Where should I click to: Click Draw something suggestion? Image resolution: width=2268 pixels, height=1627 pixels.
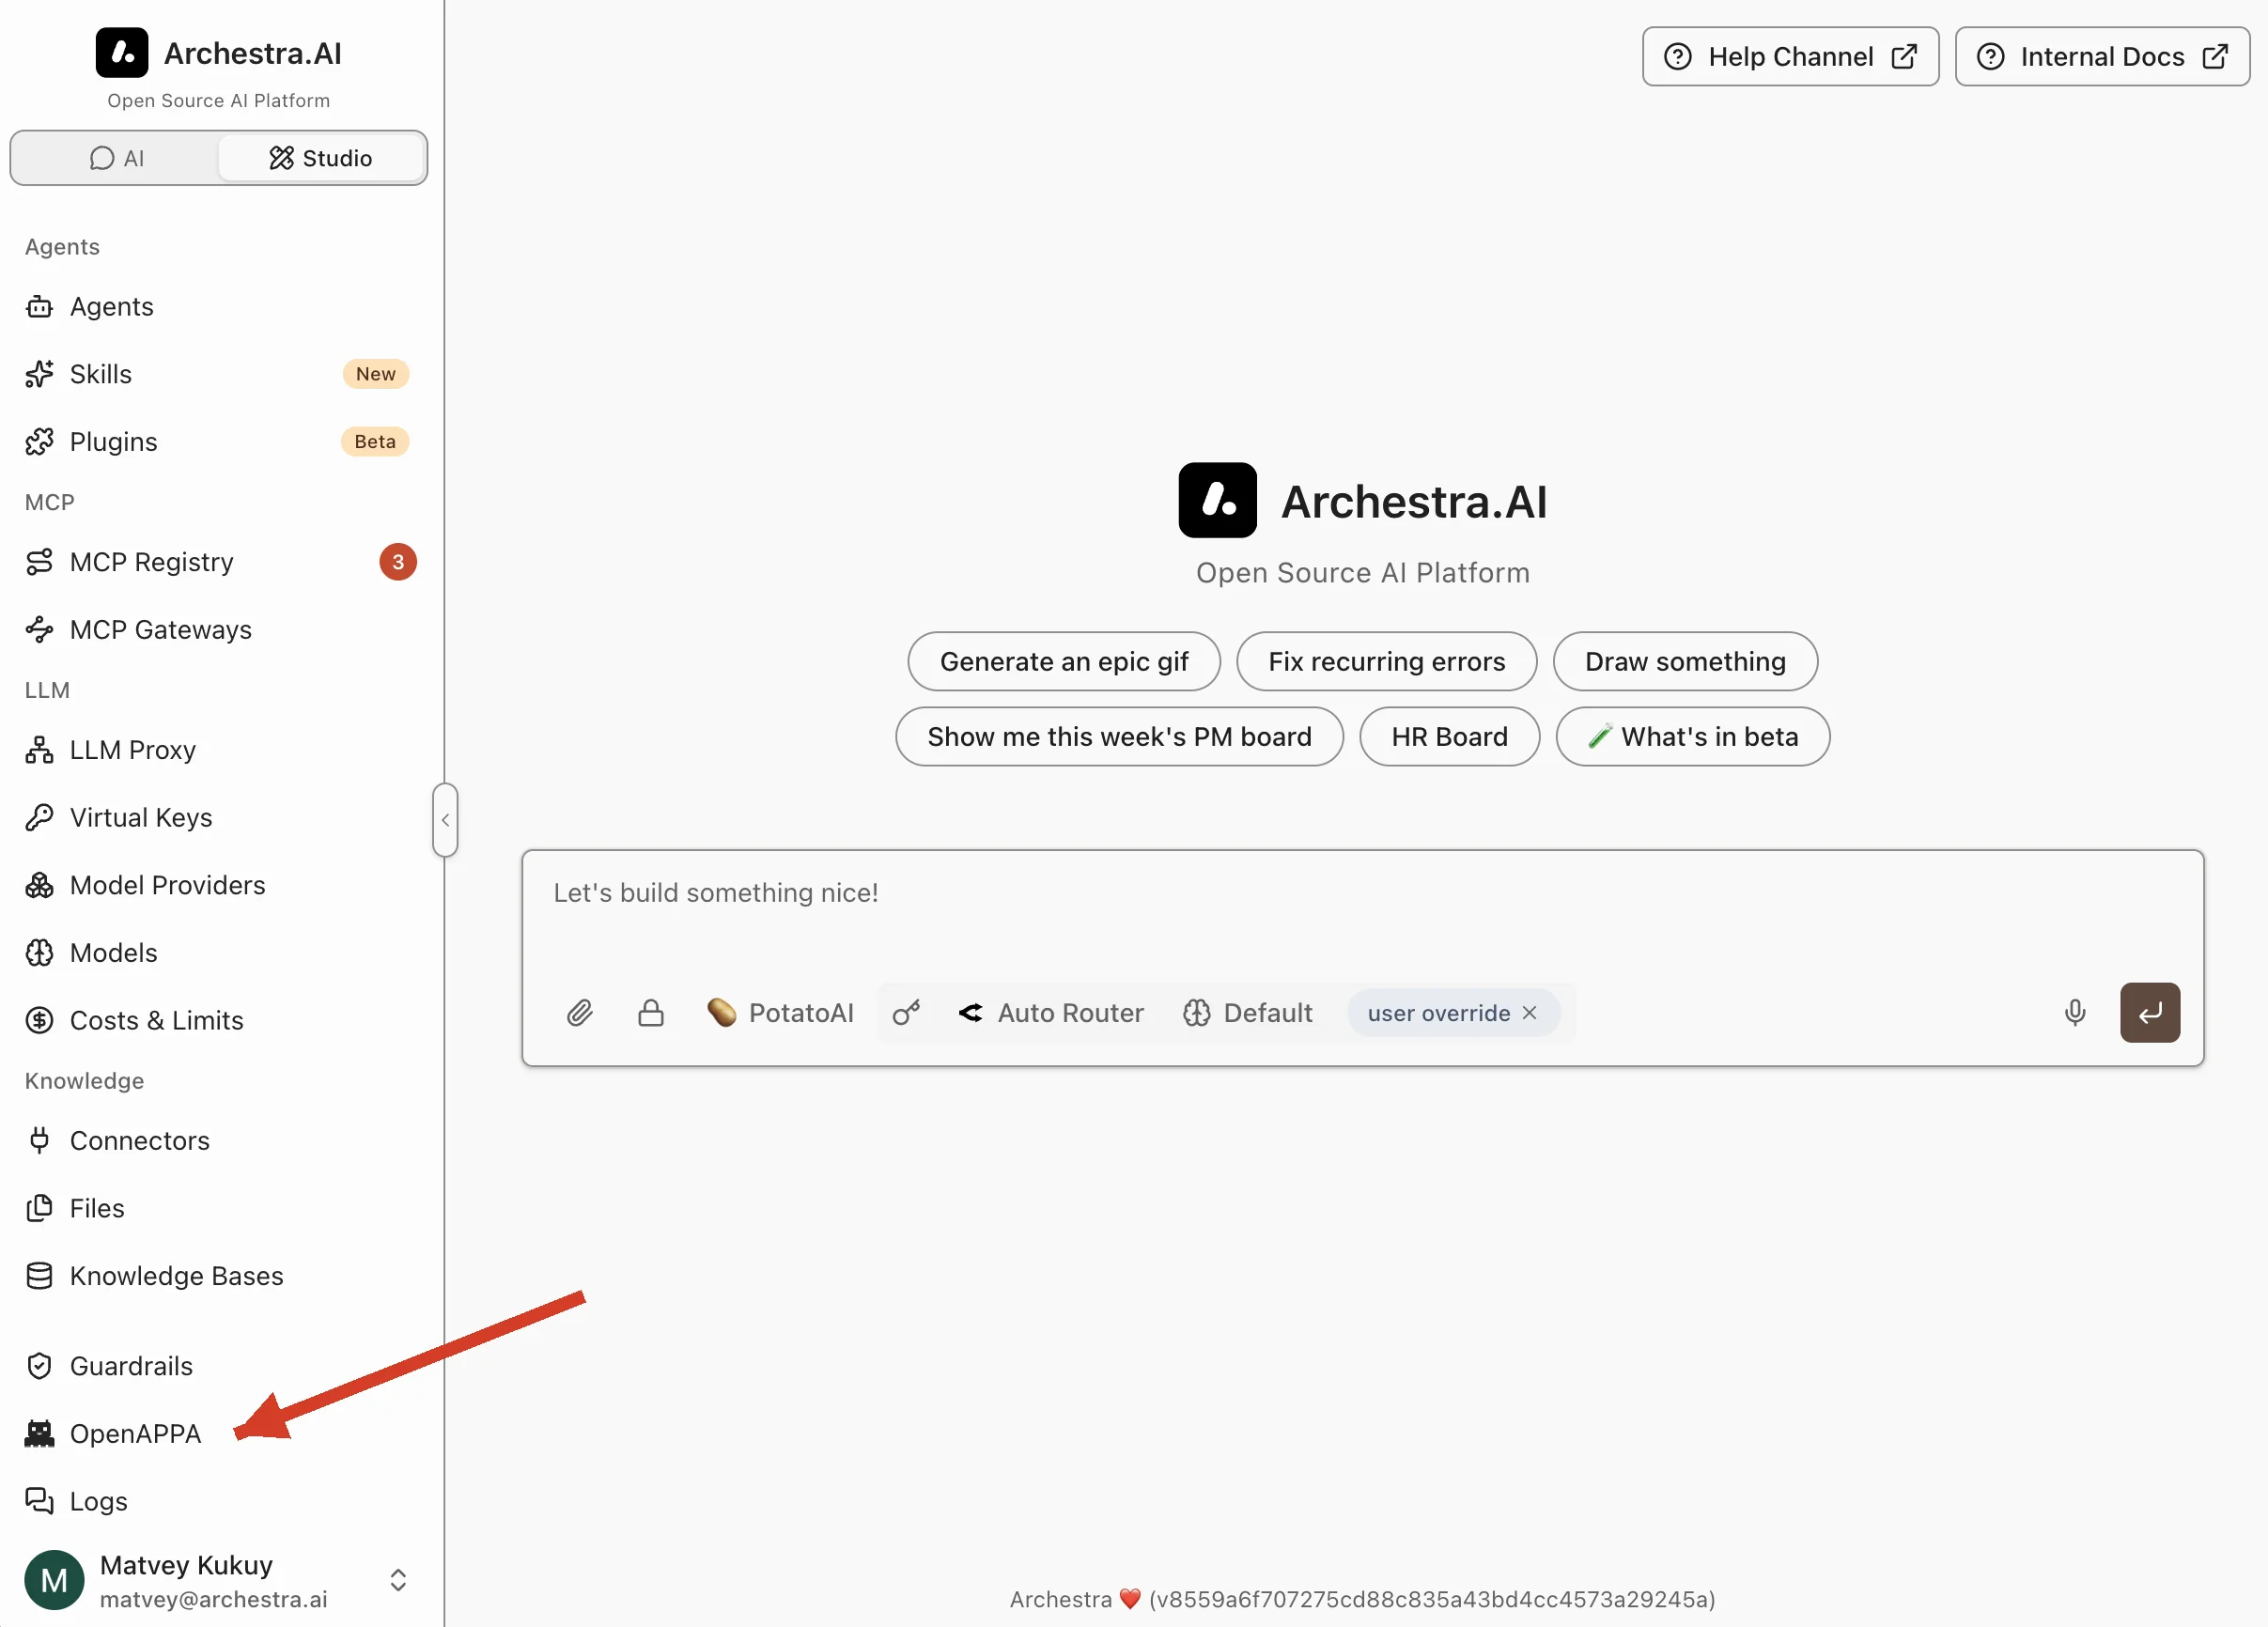pyautogui.click(x=1685, y=661)
